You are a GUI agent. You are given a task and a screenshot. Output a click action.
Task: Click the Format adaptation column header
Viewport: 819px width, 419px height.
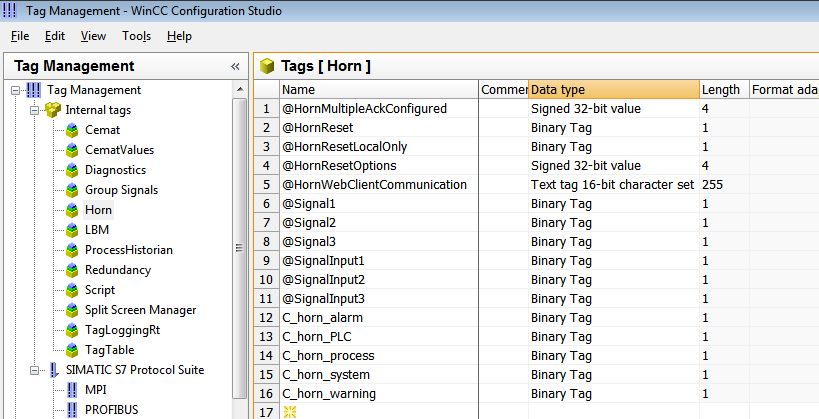coord(784,89)
